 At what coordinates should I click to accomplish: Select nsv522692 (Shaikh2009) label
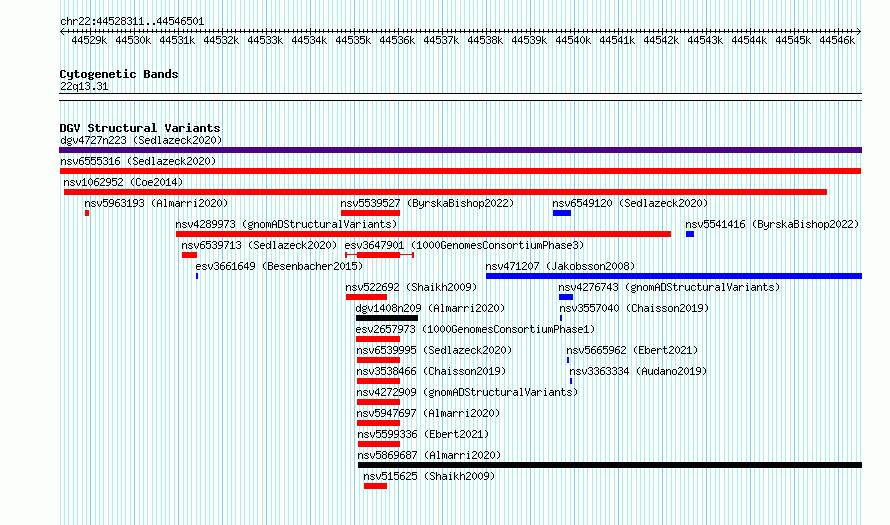(x=412, y=287)
